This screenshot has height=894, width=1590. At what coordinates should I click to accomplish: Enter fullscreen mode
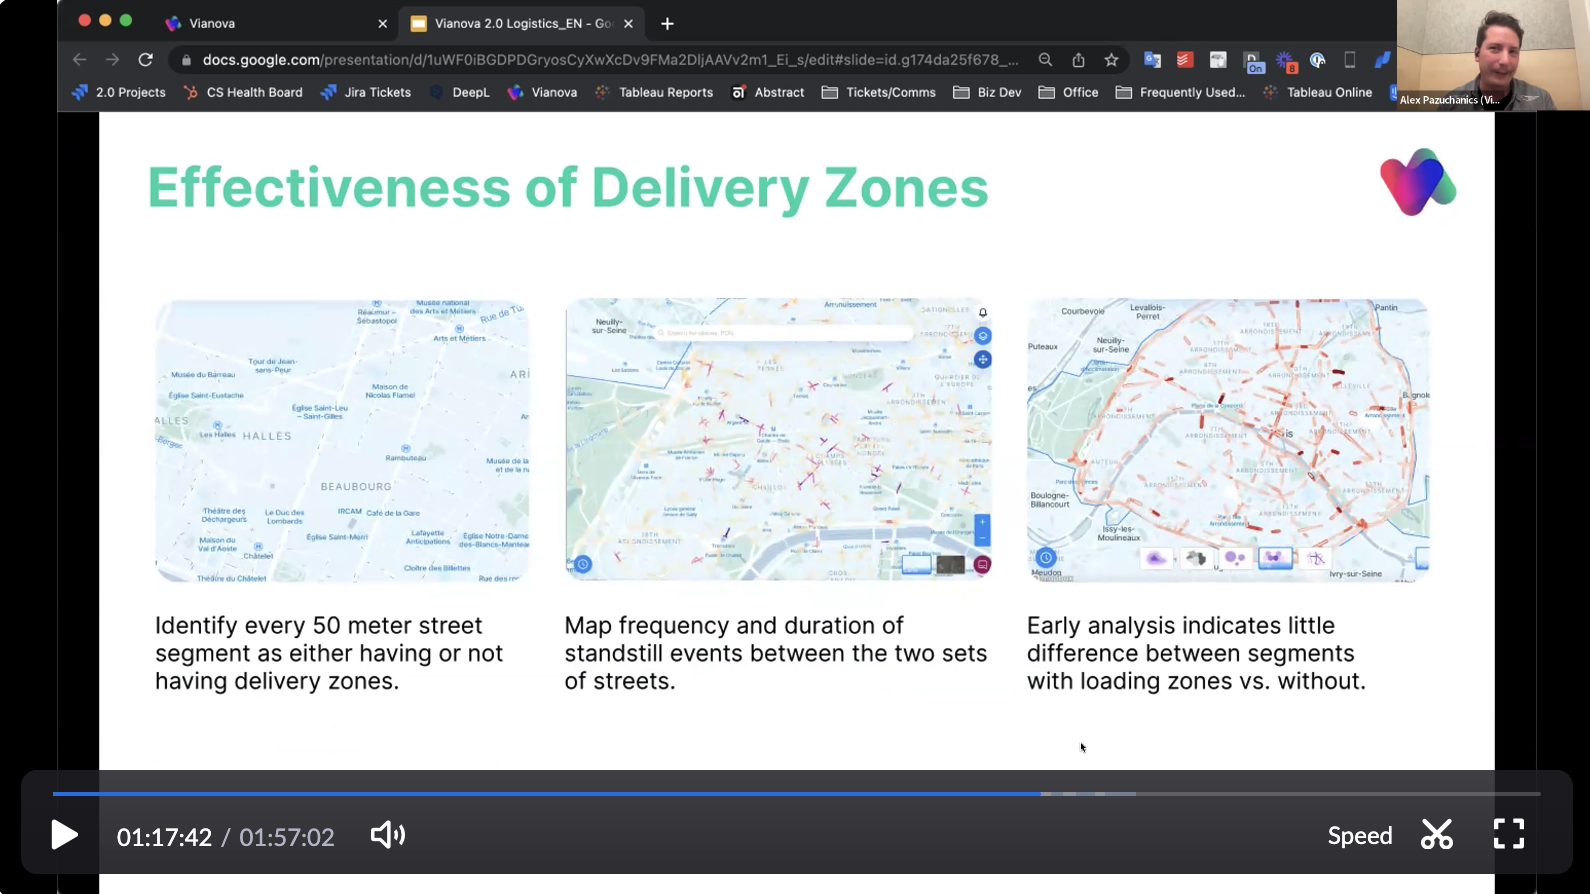click(1508, 834)
